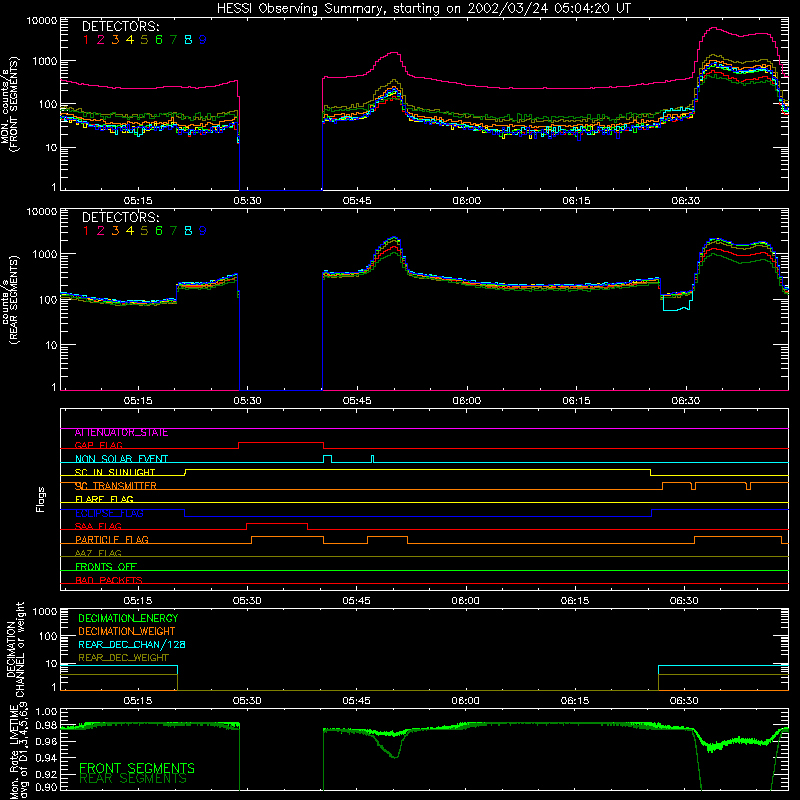Click the dim REAR SEGMENTS livetime legend label
800x800 pixels.
tap(133, 779)
